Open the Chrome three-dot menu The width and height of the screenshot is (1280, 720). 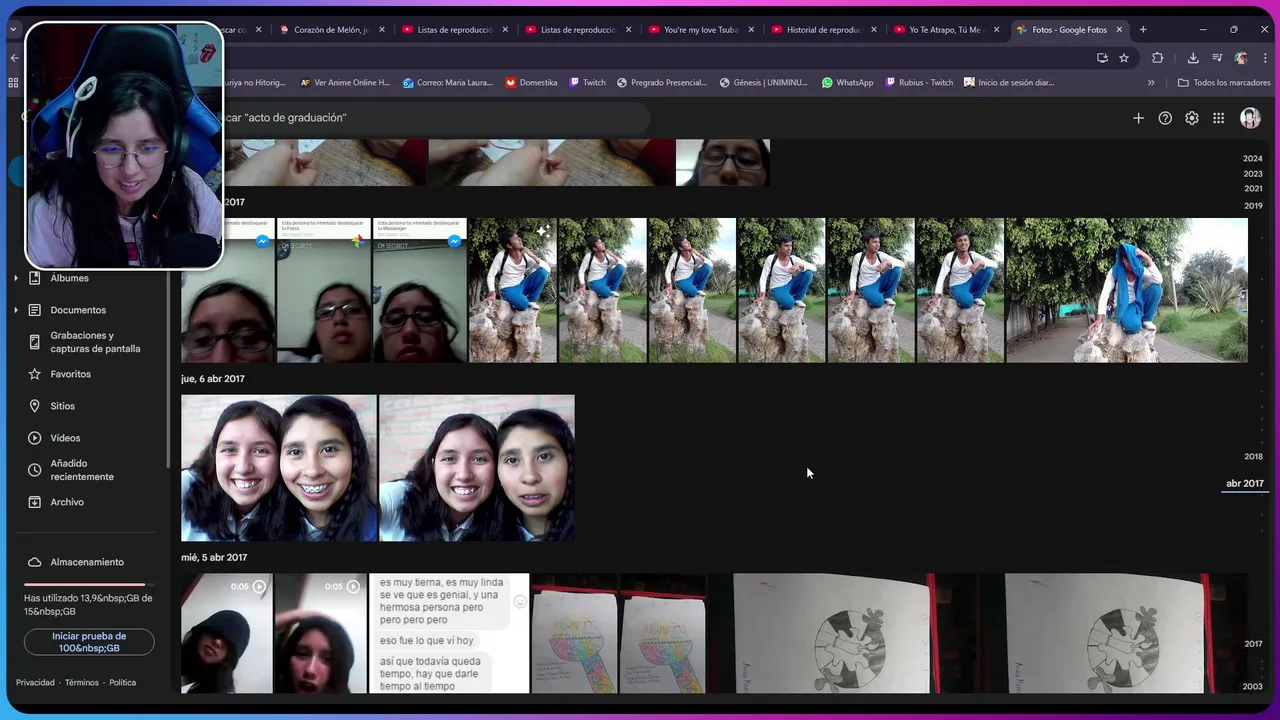pyautogui.click(x=1265, y=58)
